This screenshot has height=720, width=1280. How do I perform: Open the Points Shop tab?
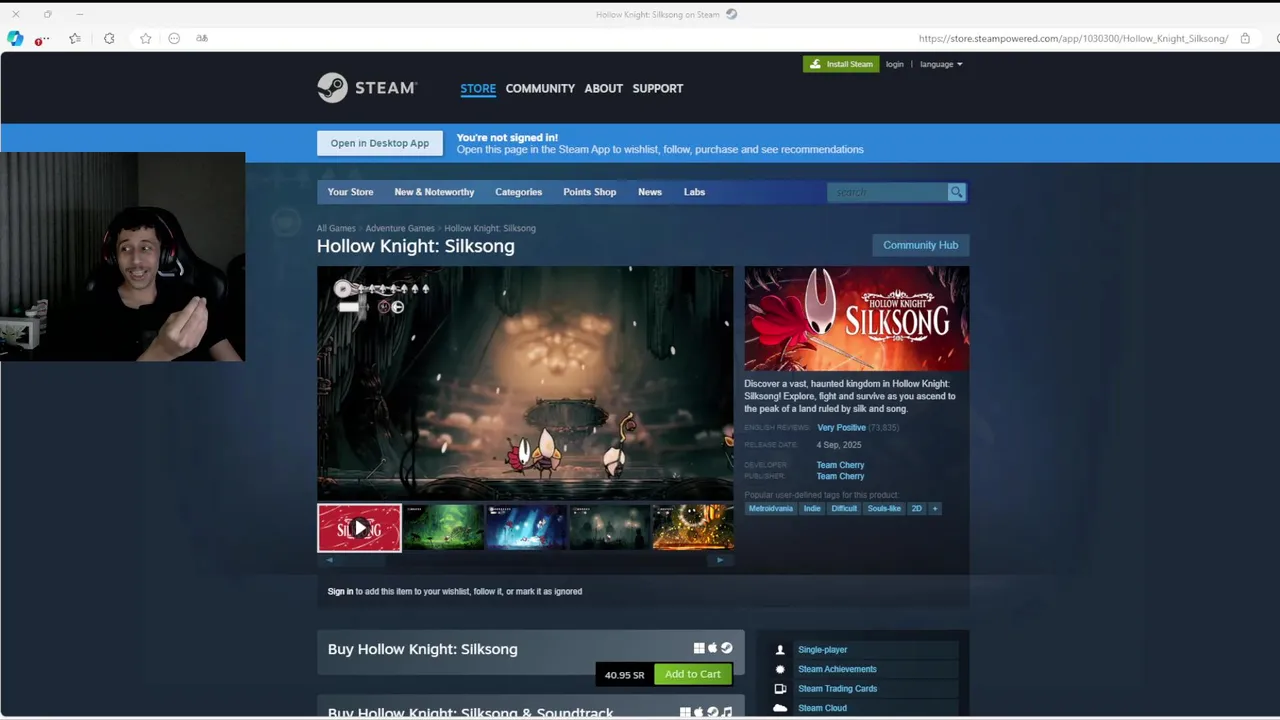[589, 192]
